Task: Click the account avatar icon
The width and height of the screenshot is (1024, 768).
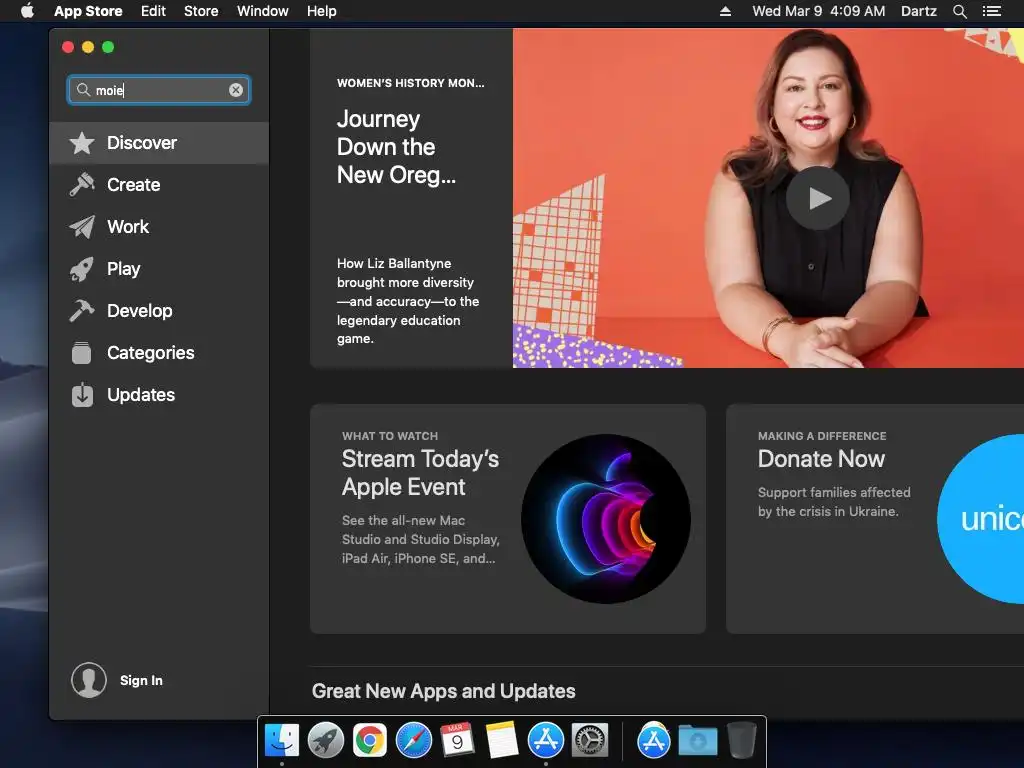Action: point(89,680)
